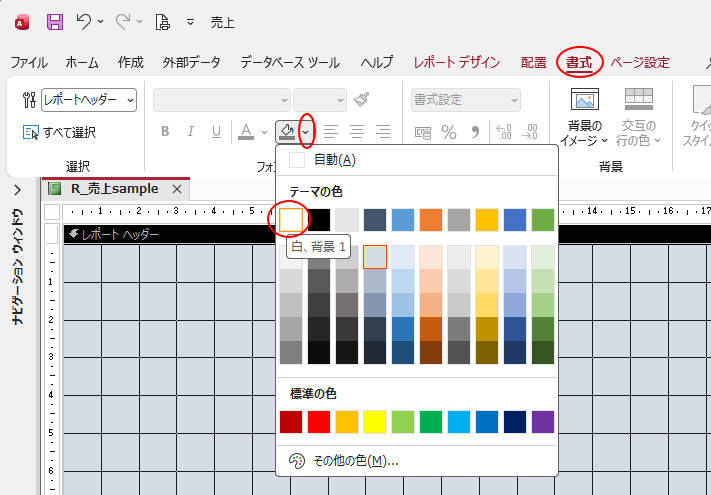Viewport: 711px width, 495px height.
Task: Increase decimal places
Action: click(x=504, y=132)
